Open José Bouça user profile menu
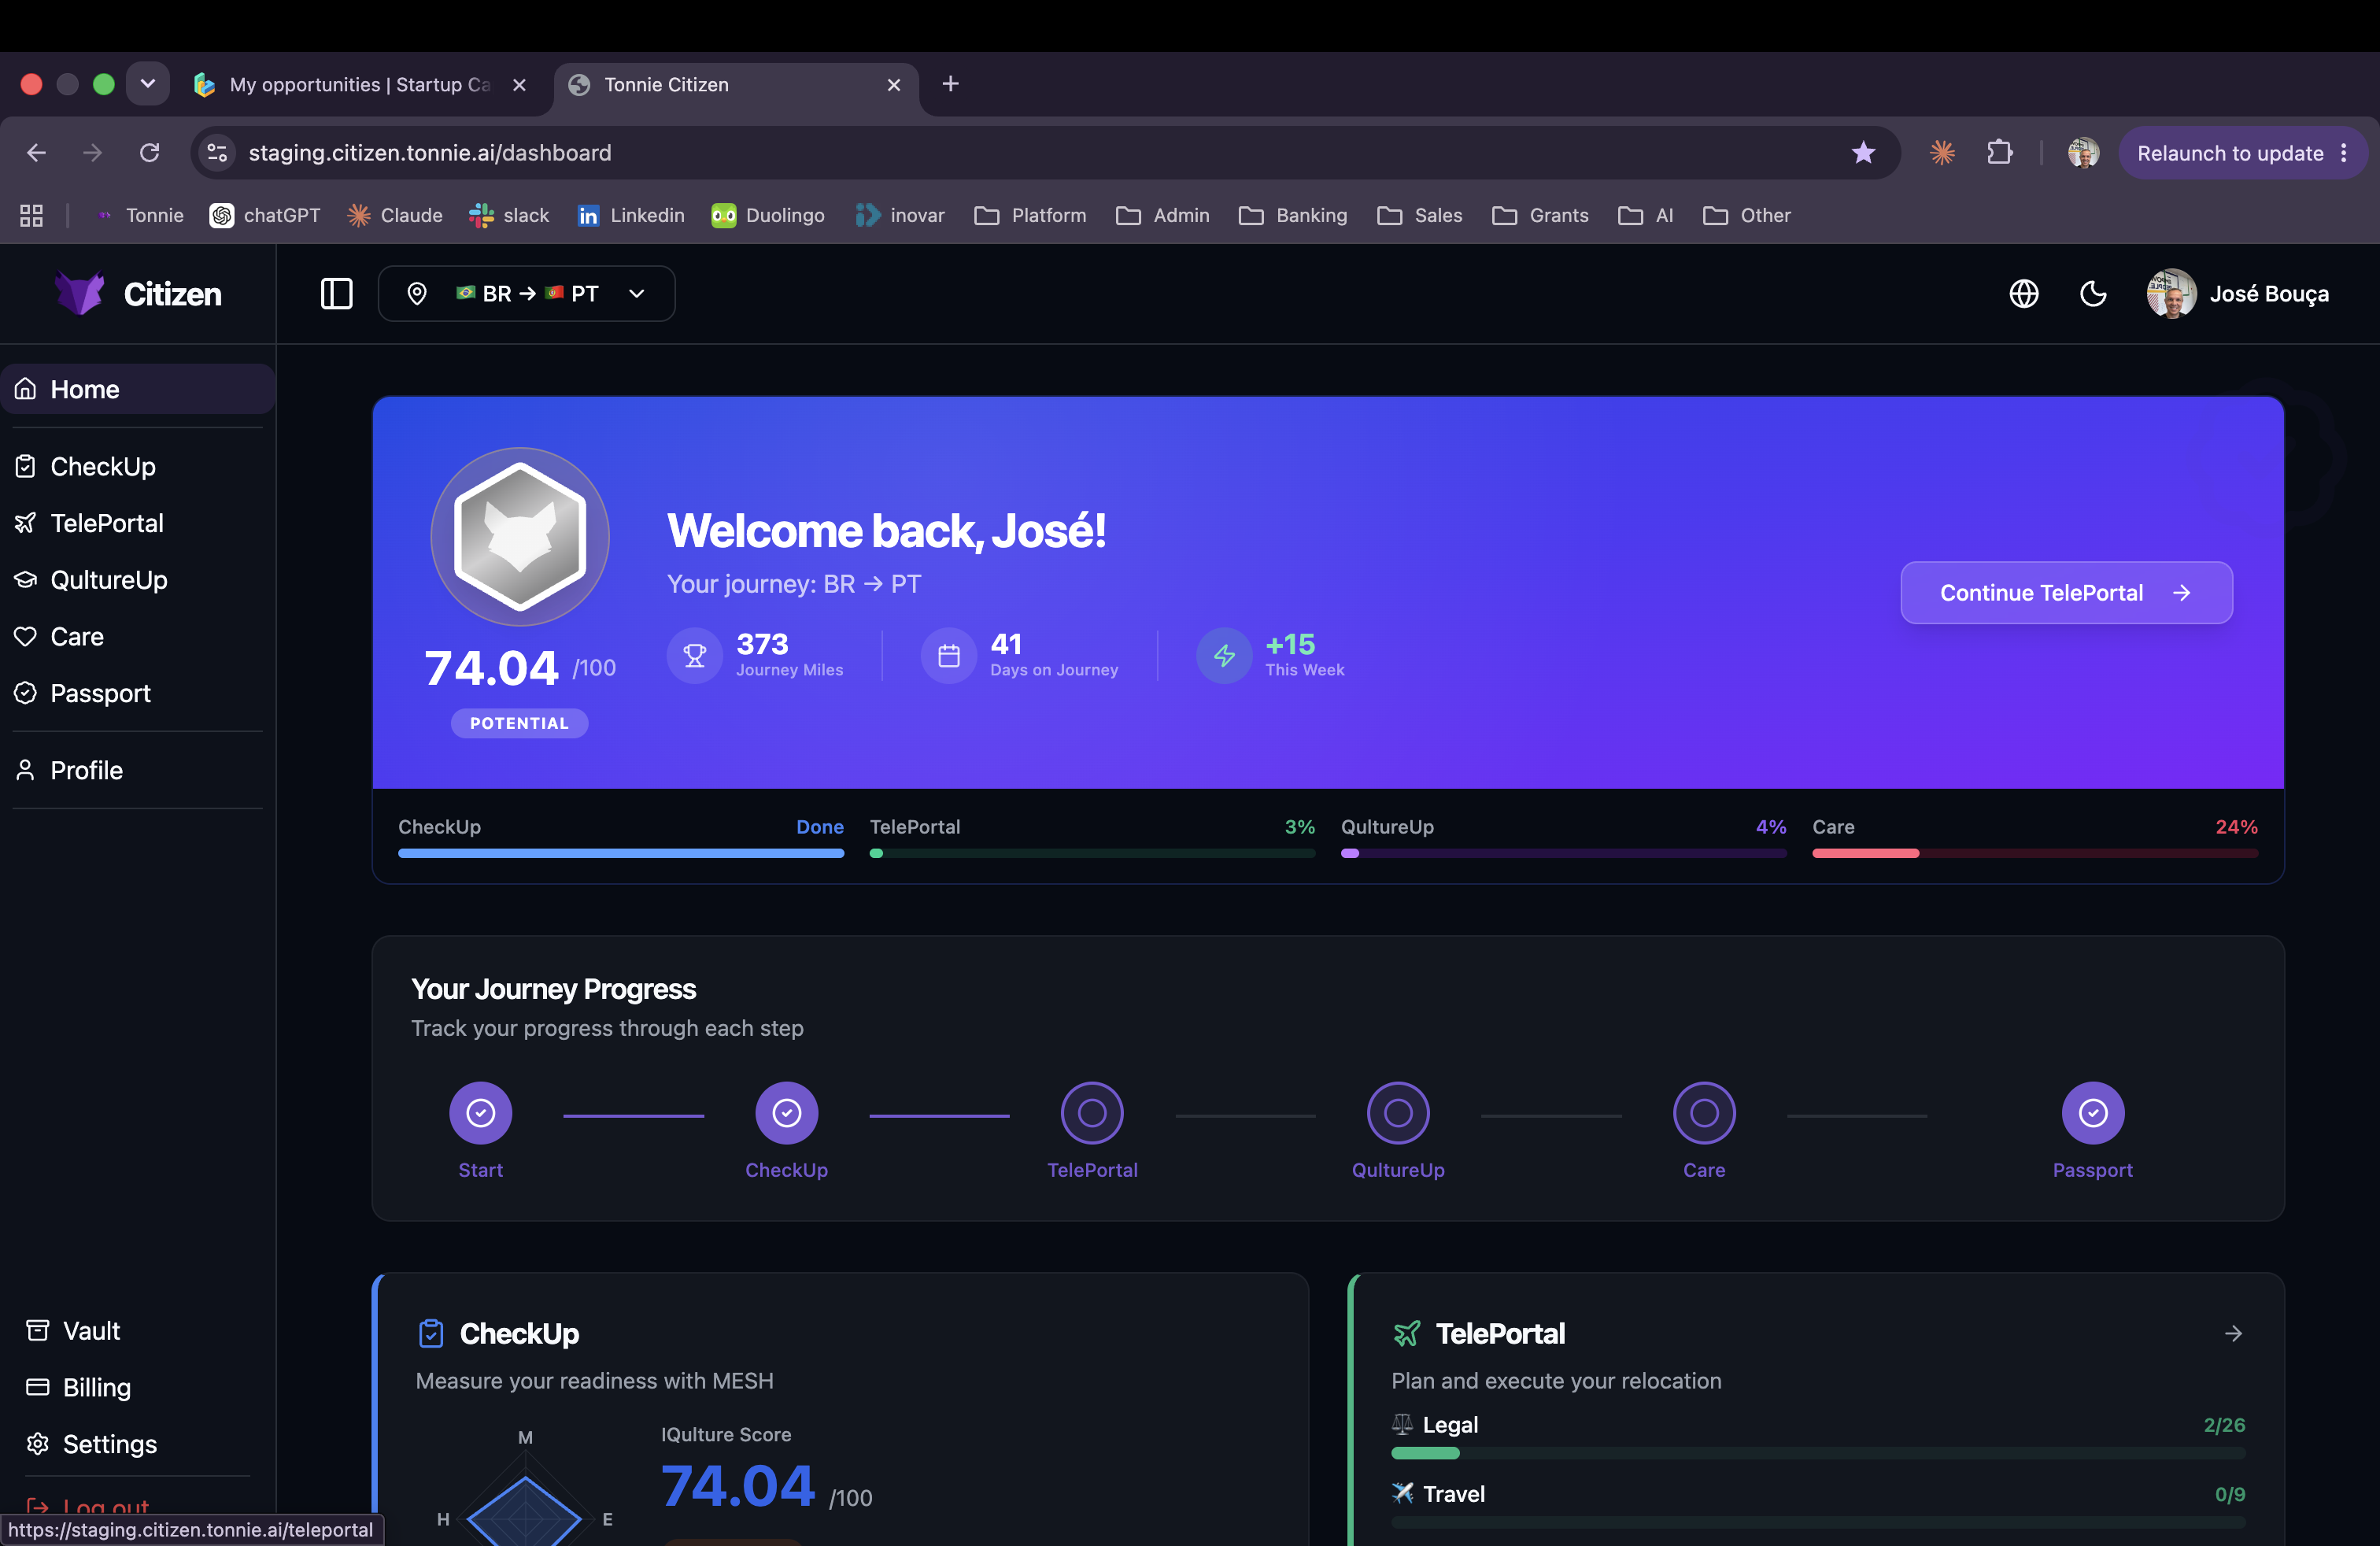Image resolution: width=2380 pixels, height=1546 pixels. (2238, 294)
